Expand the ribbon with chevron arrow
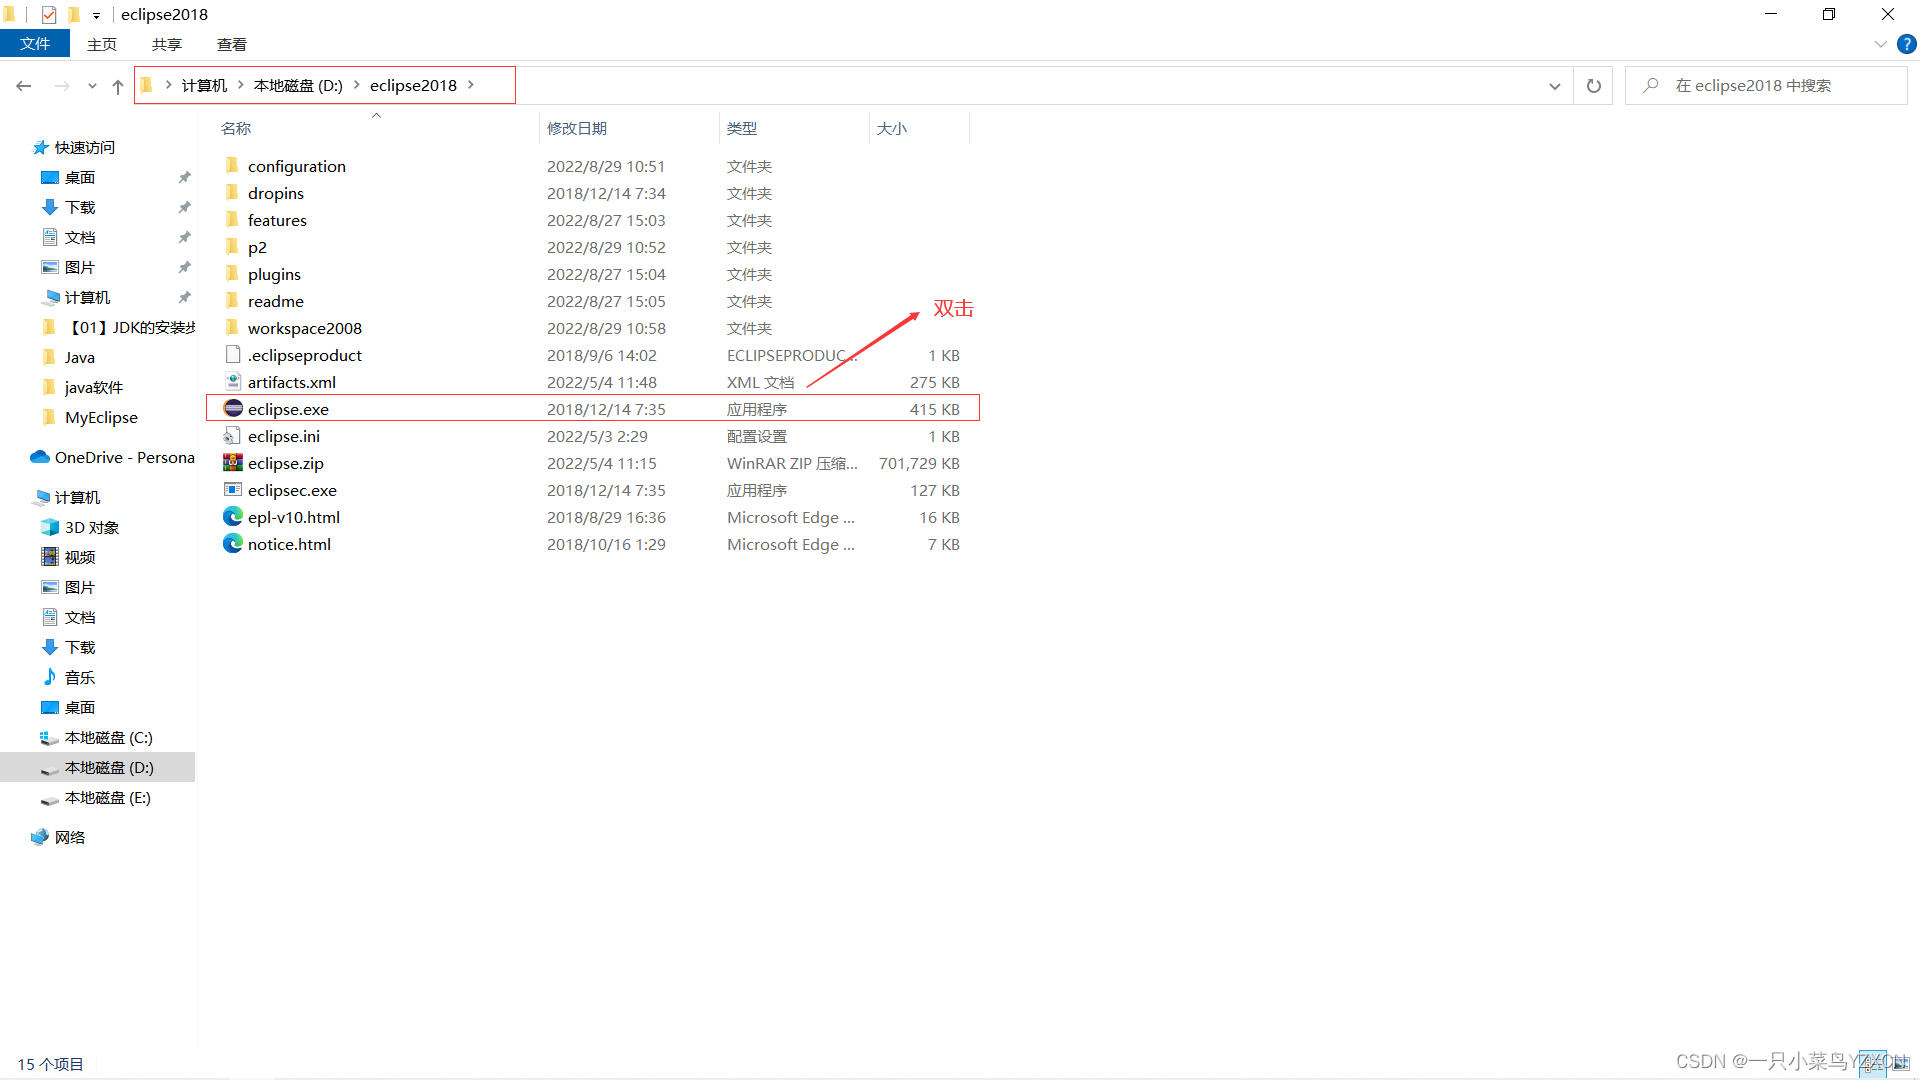 coord(1880,44)
